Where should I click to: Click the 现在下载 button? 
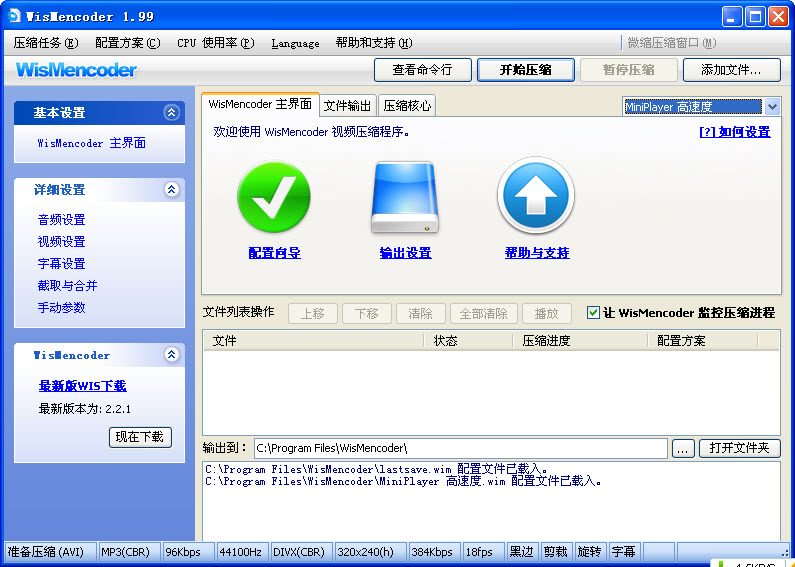pos(140,437)
